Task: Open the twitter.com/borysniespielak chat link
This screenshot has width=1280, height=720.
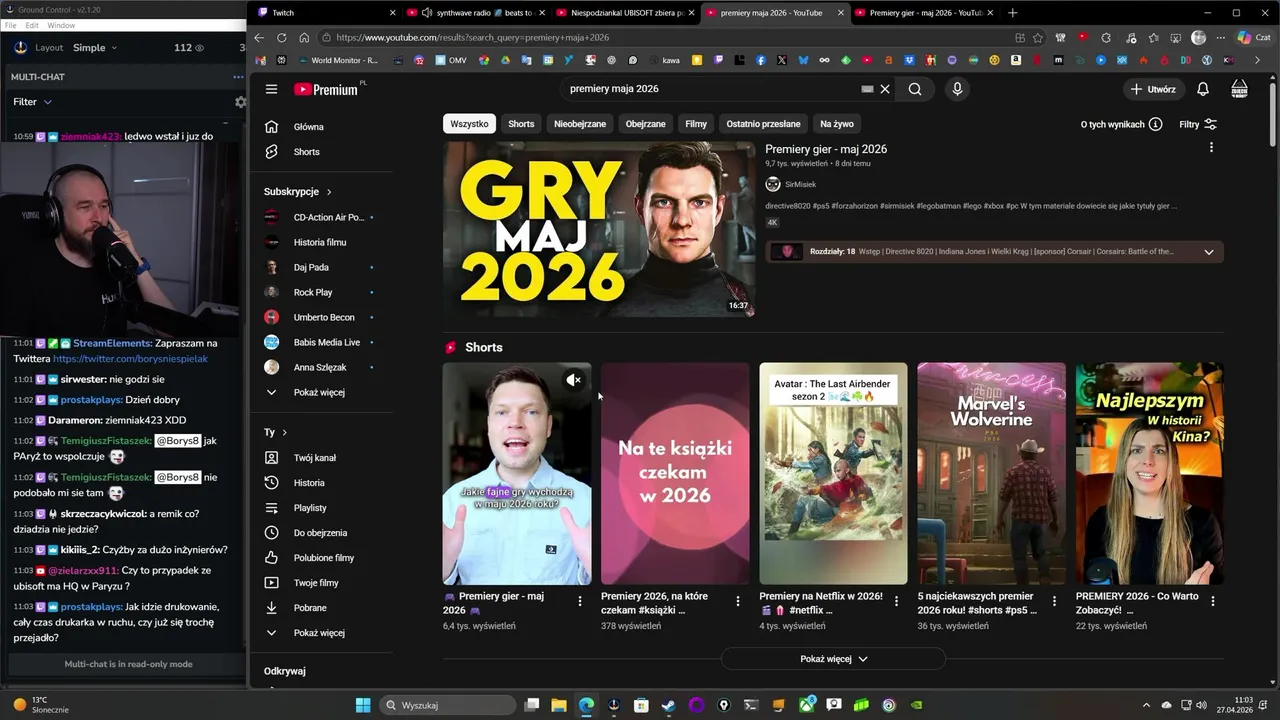Action: coord(130,359)
